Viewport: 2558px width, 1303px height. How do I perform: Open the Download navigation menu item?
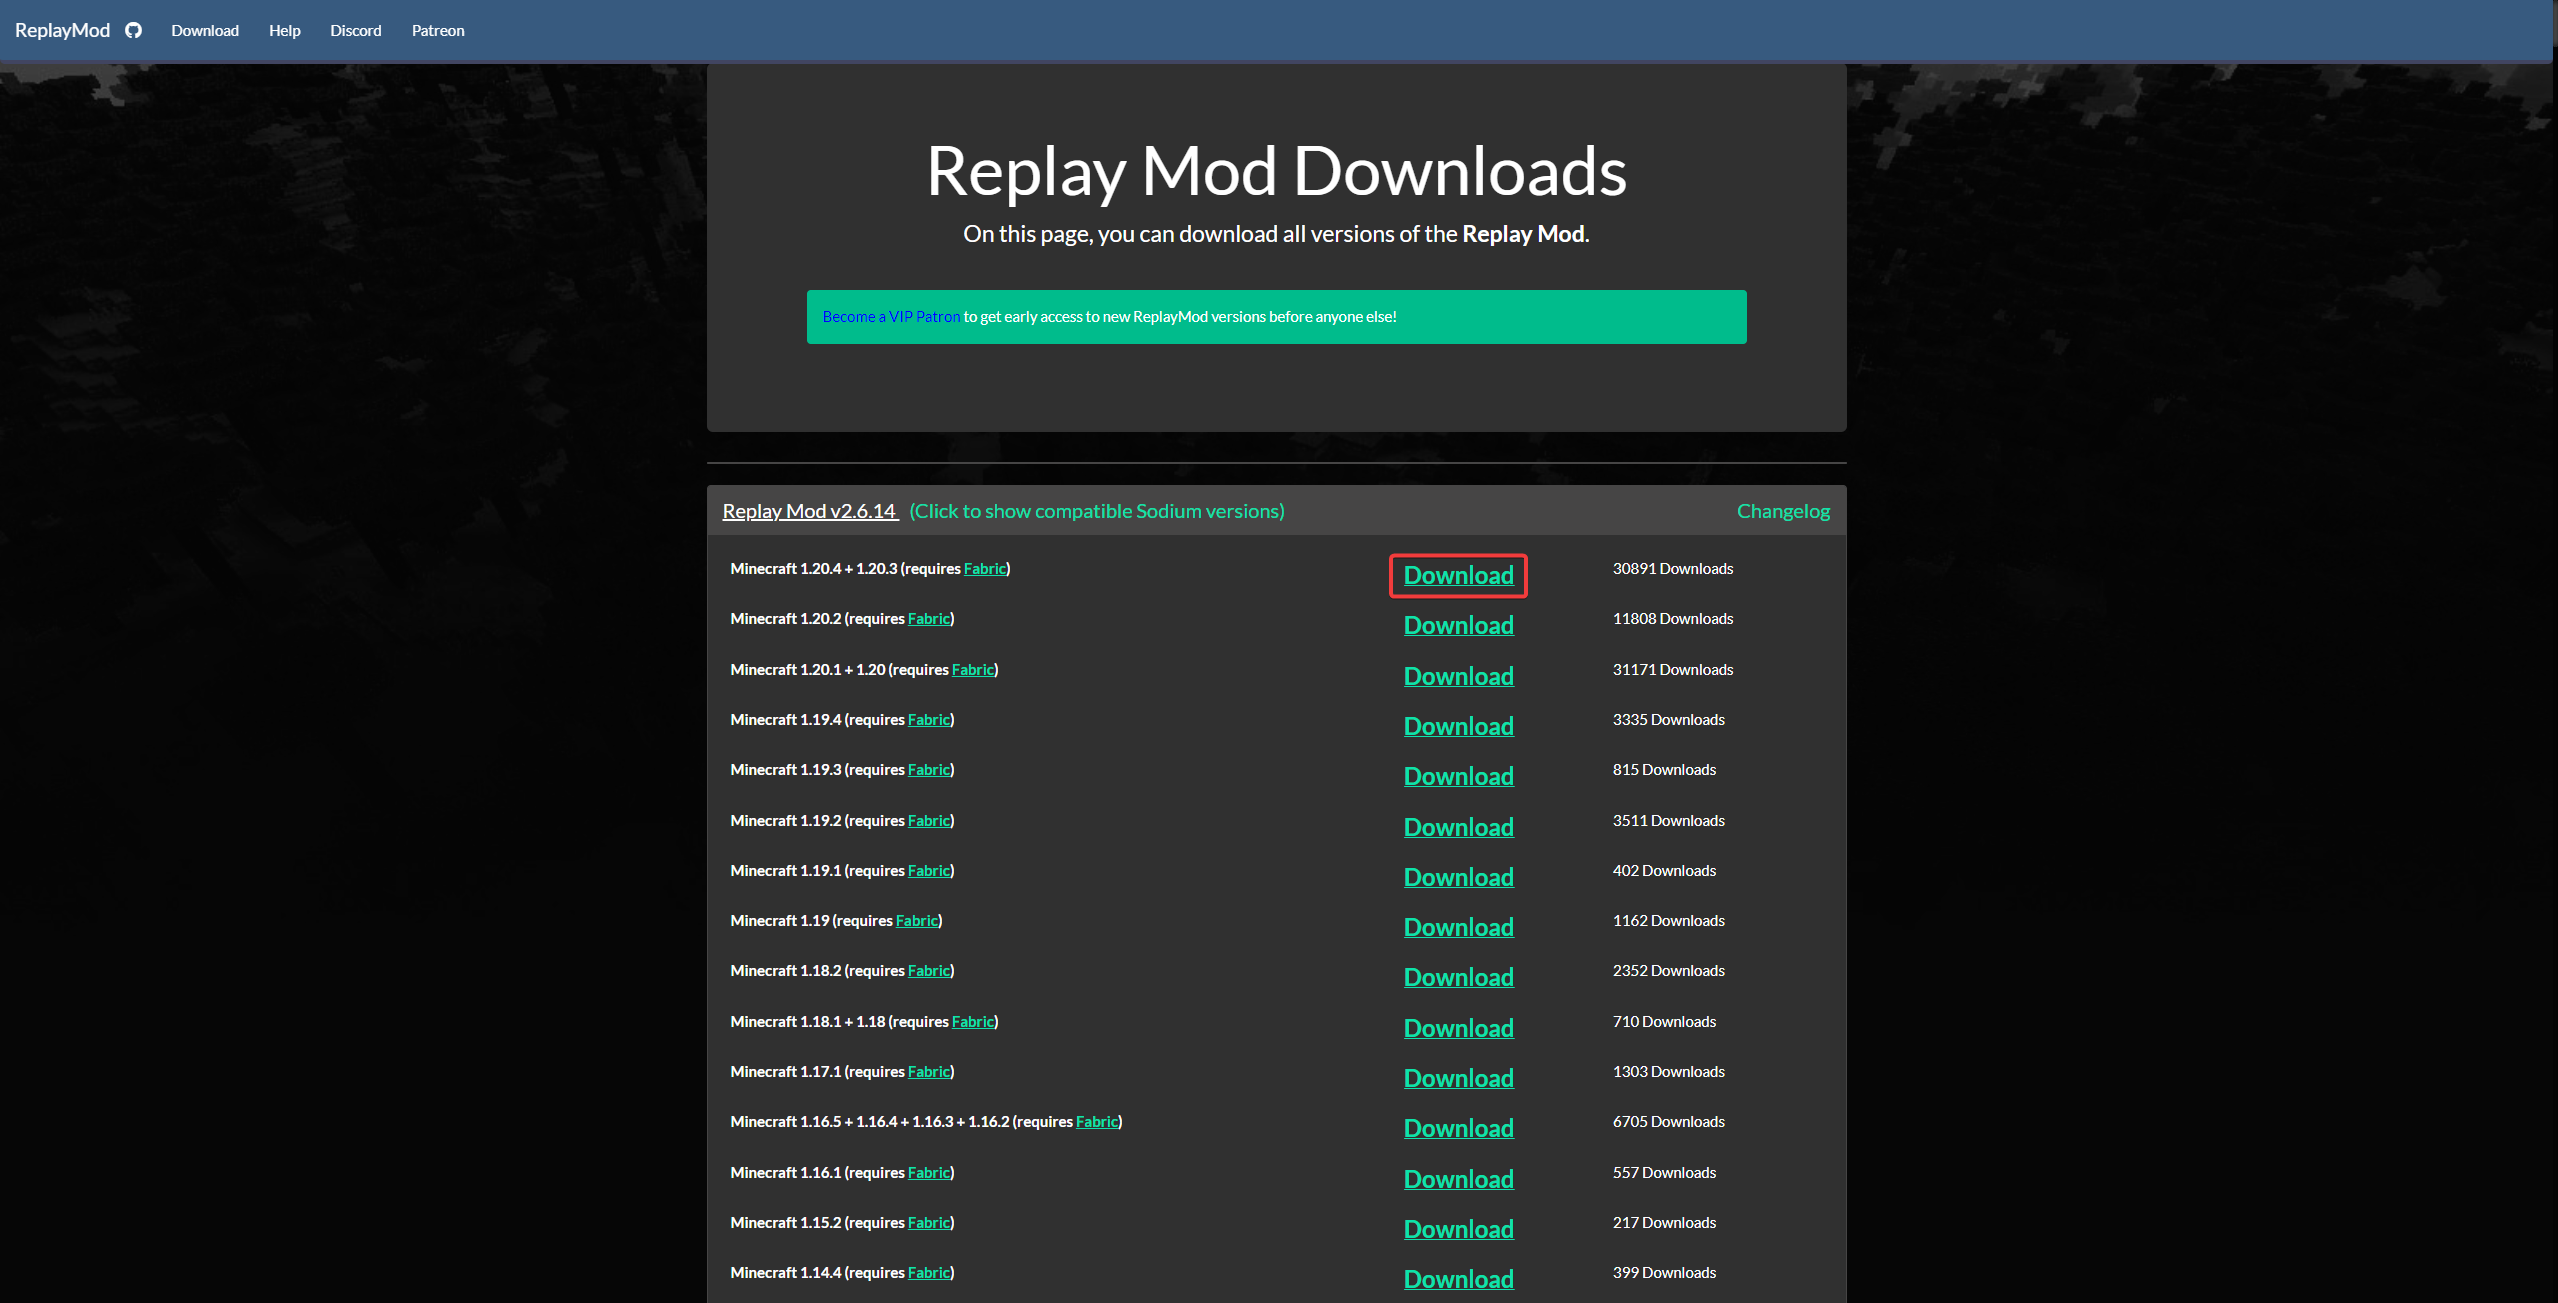click(206, 31)
